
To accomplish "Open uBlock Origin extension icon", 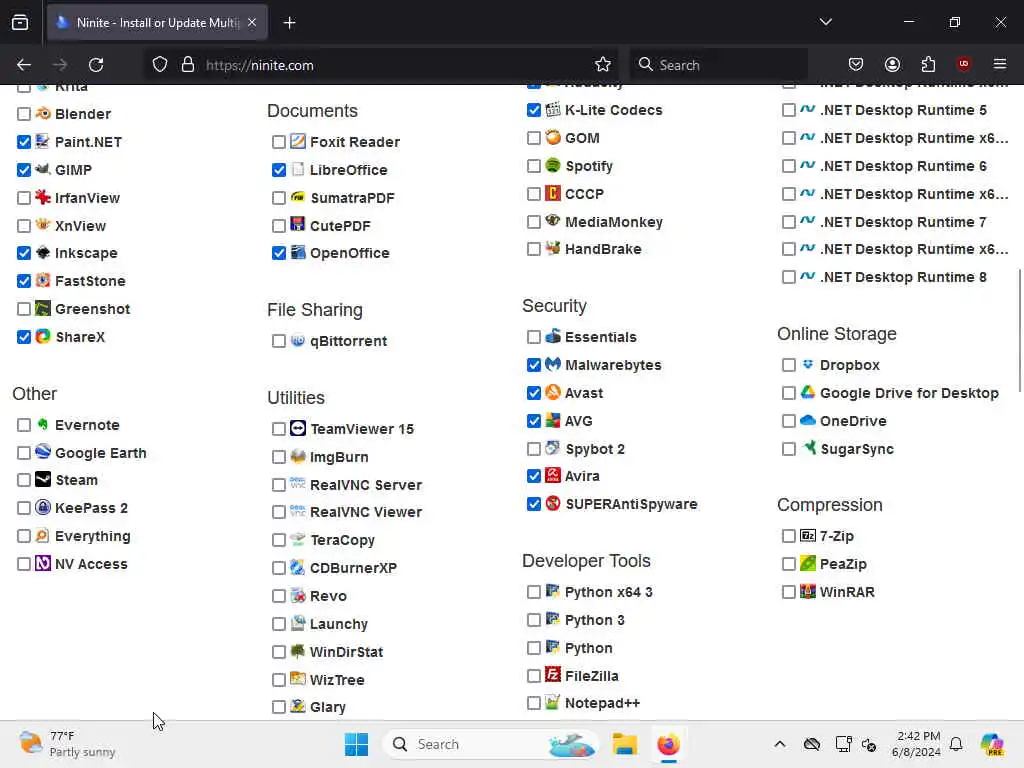I will 963,64.
